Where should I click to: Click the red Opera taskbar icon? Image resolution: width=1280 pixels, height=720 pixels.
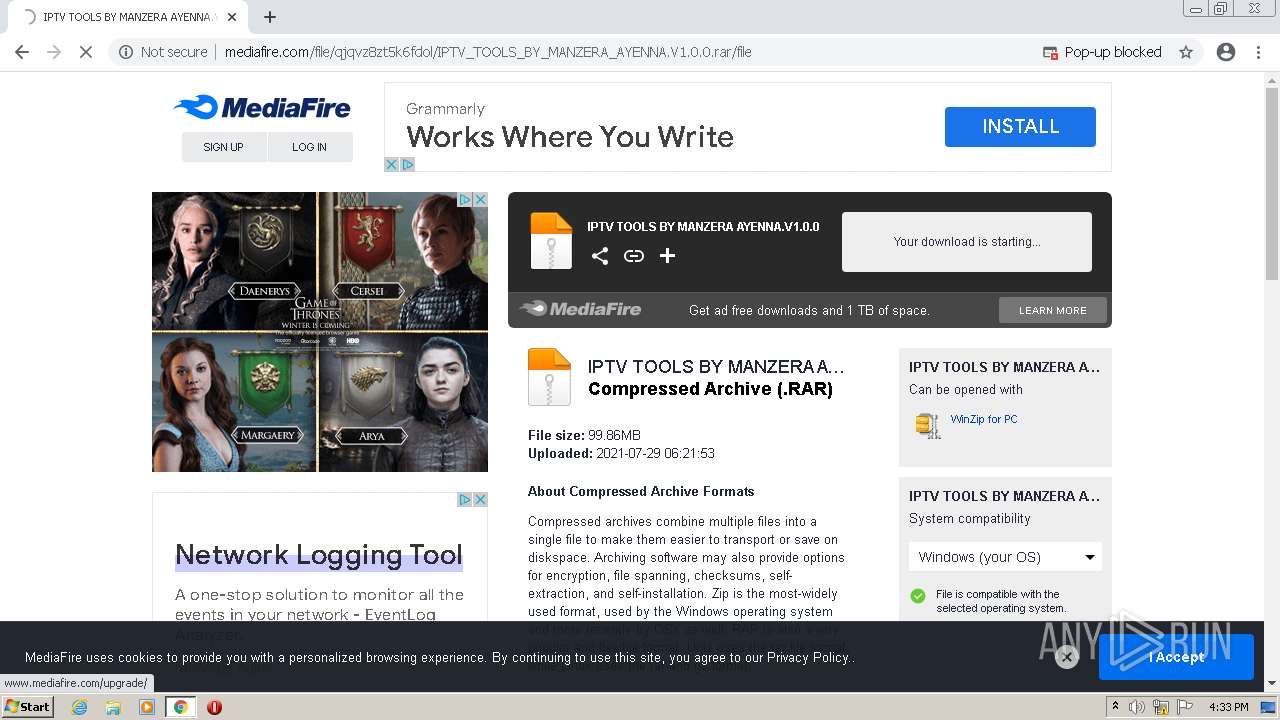[x=214, y=707]
